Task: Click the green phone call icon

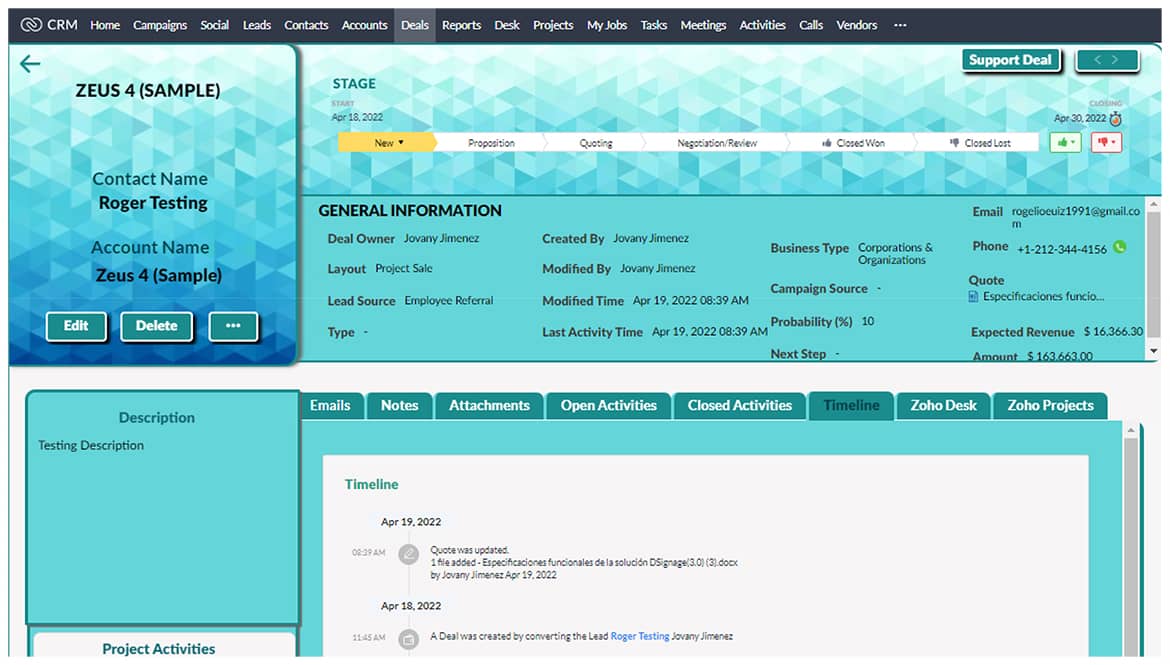Action: [1119, 247]
